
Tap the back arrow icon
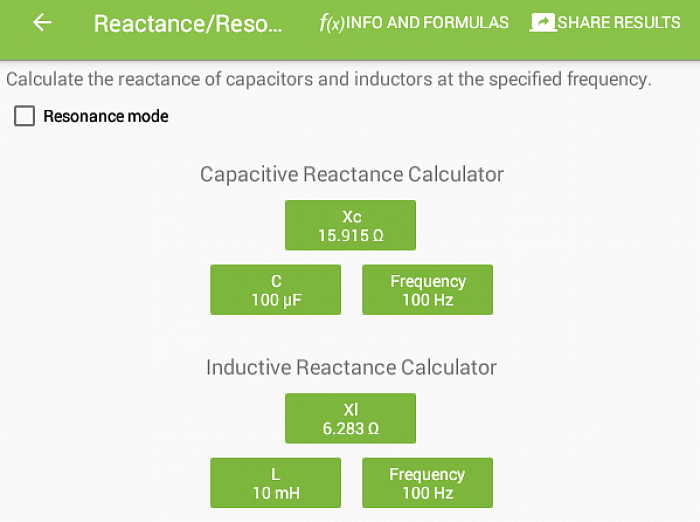(x=42, y=22)
